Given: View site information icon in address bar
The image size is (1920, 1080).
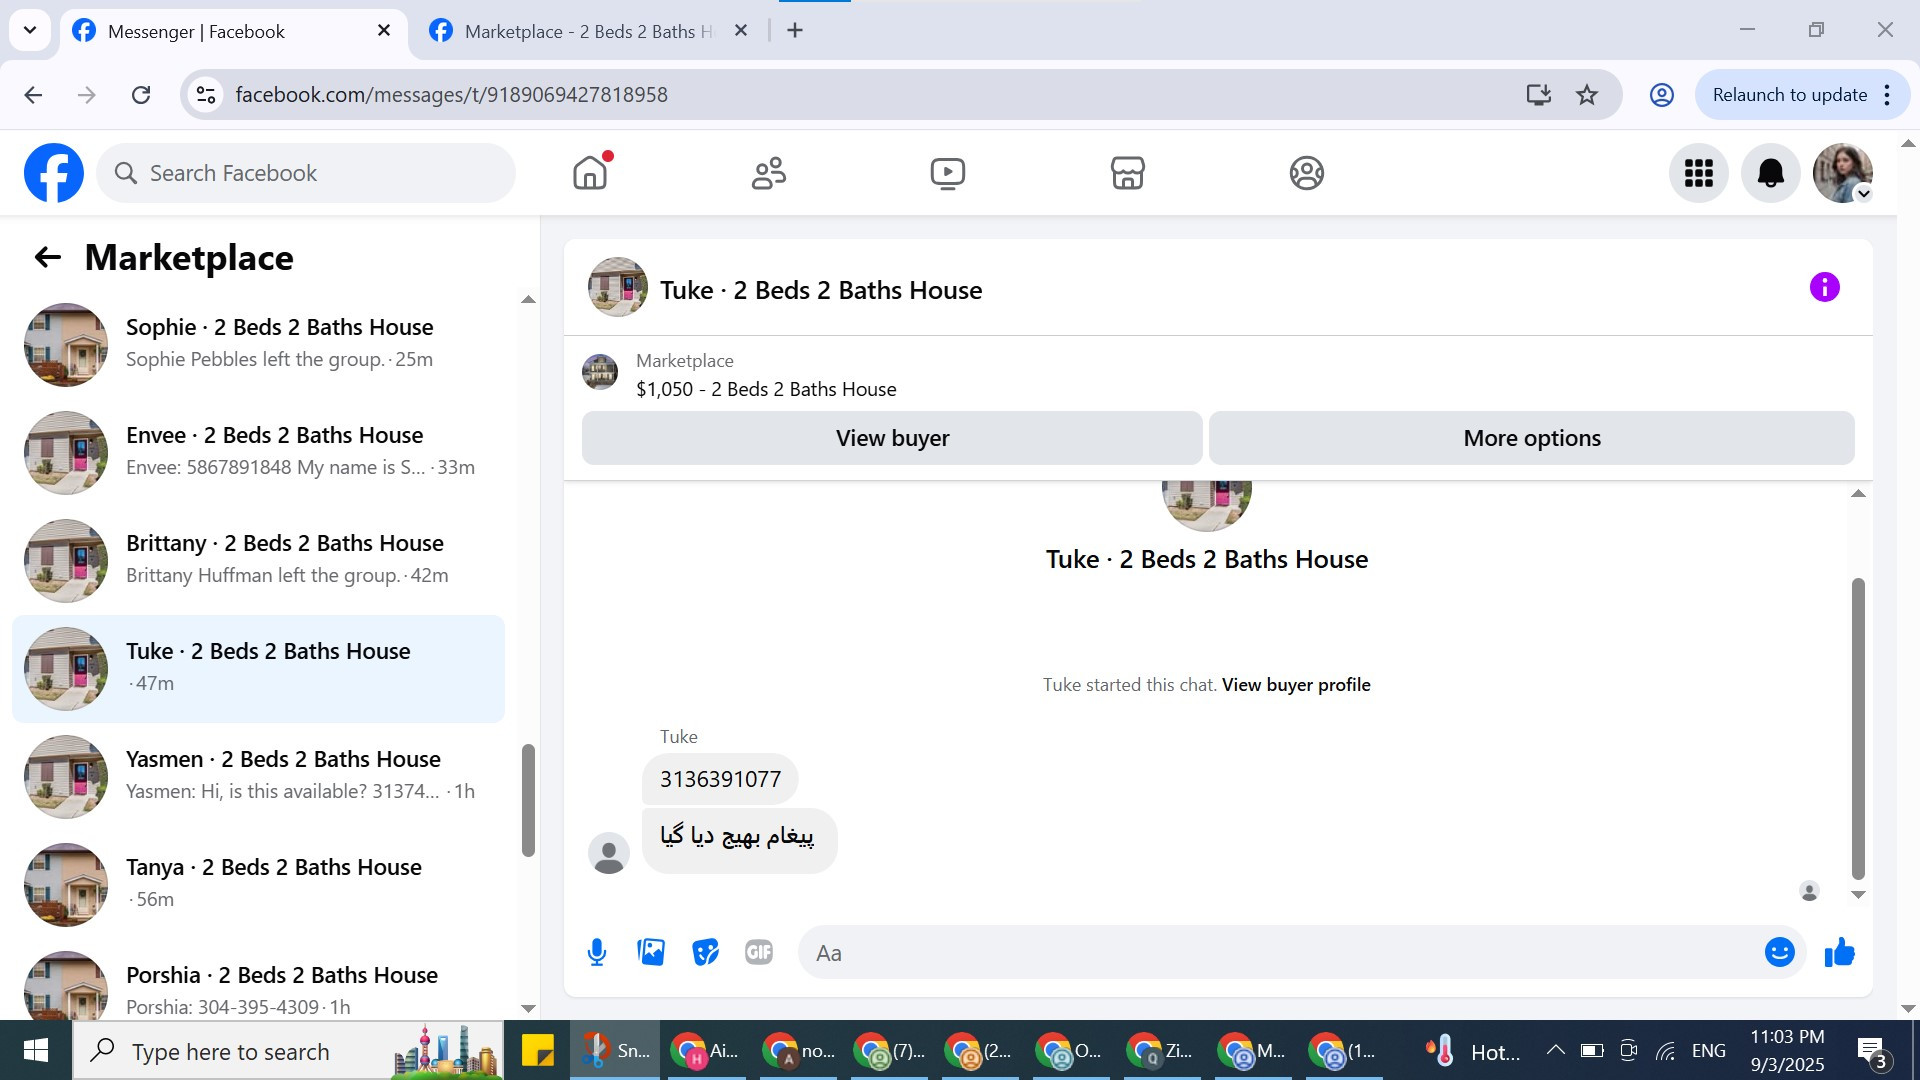Looking at the screenshot, I should click(x=206, y=95).
